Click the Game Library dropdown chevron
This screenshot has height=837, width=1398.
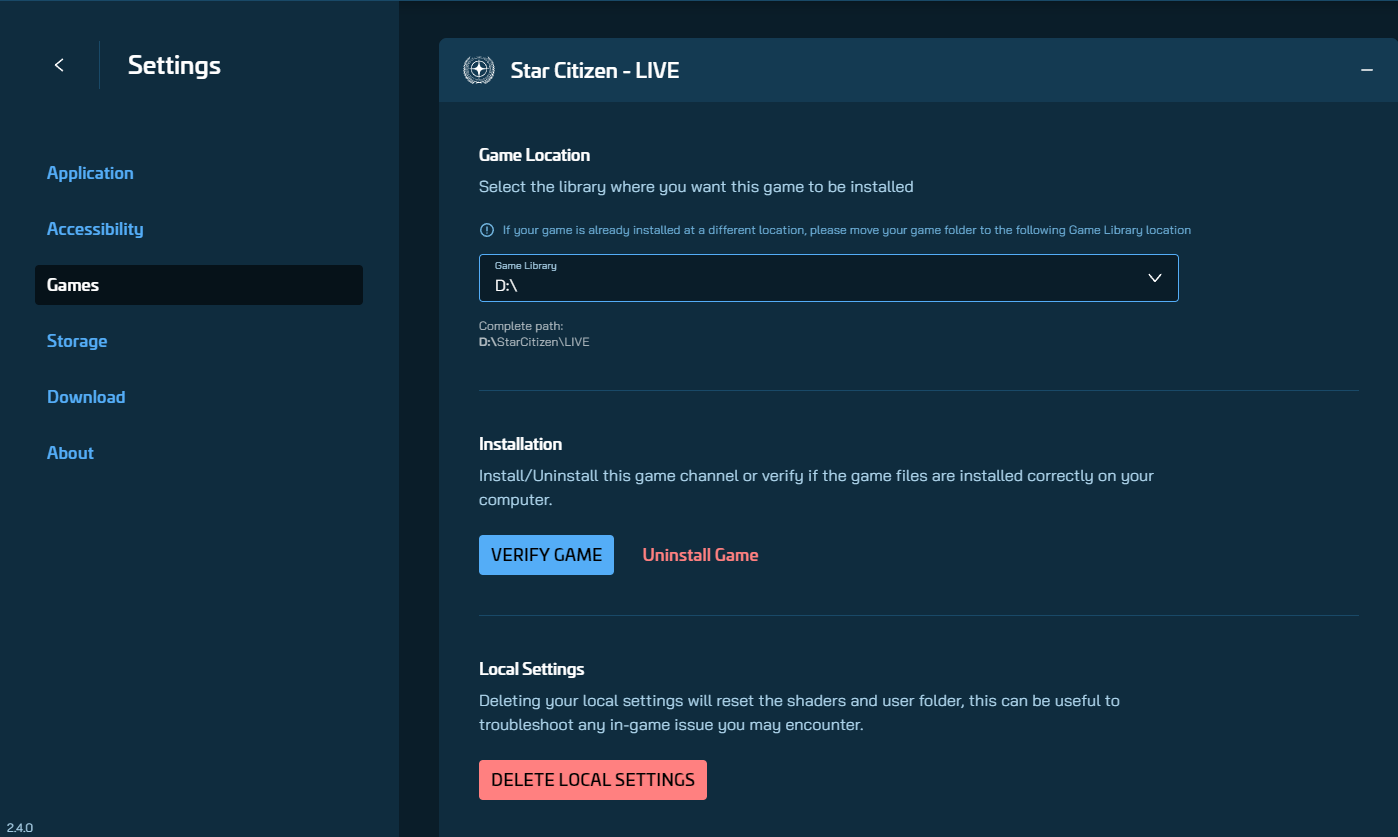click(x=1155, y=278)
